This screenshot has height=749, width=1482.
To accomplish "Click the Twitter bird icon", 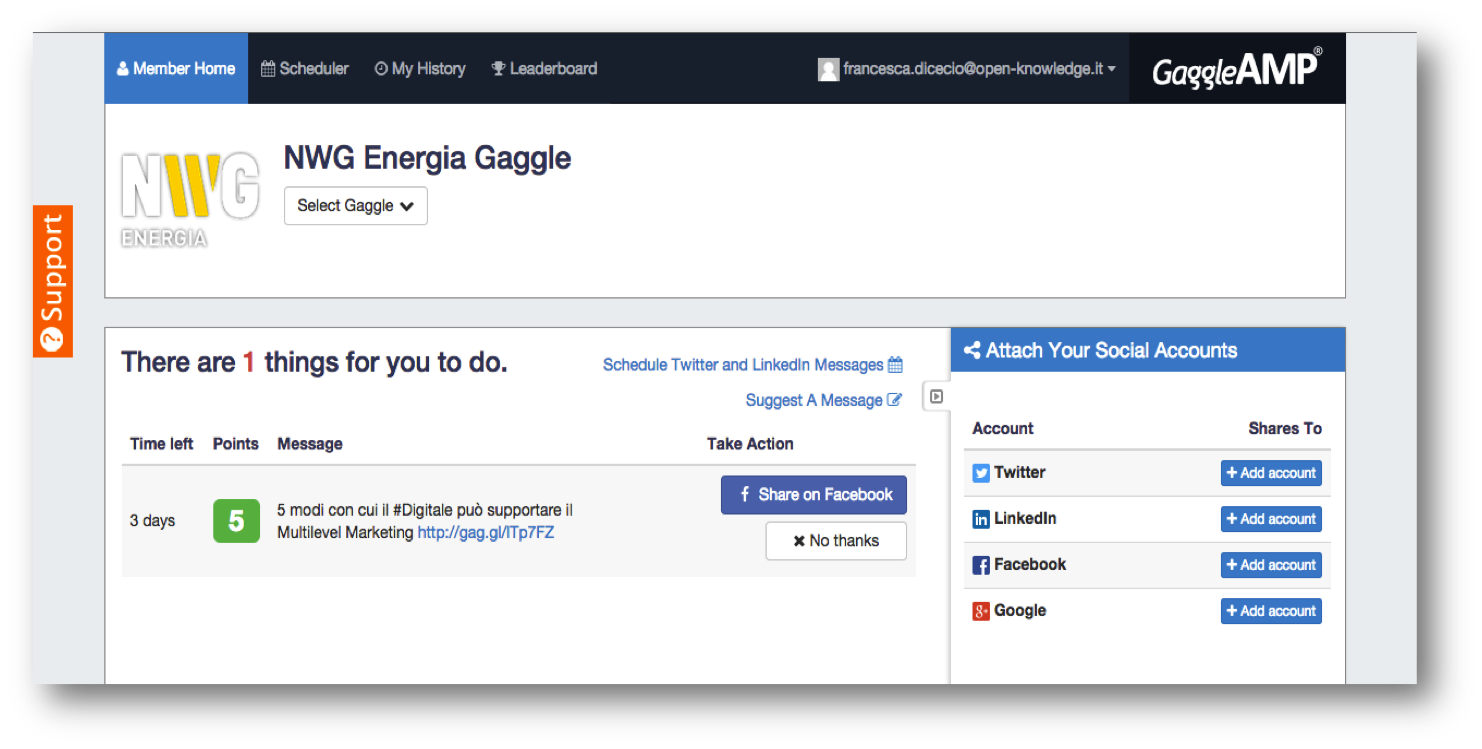I will [981, 473].
